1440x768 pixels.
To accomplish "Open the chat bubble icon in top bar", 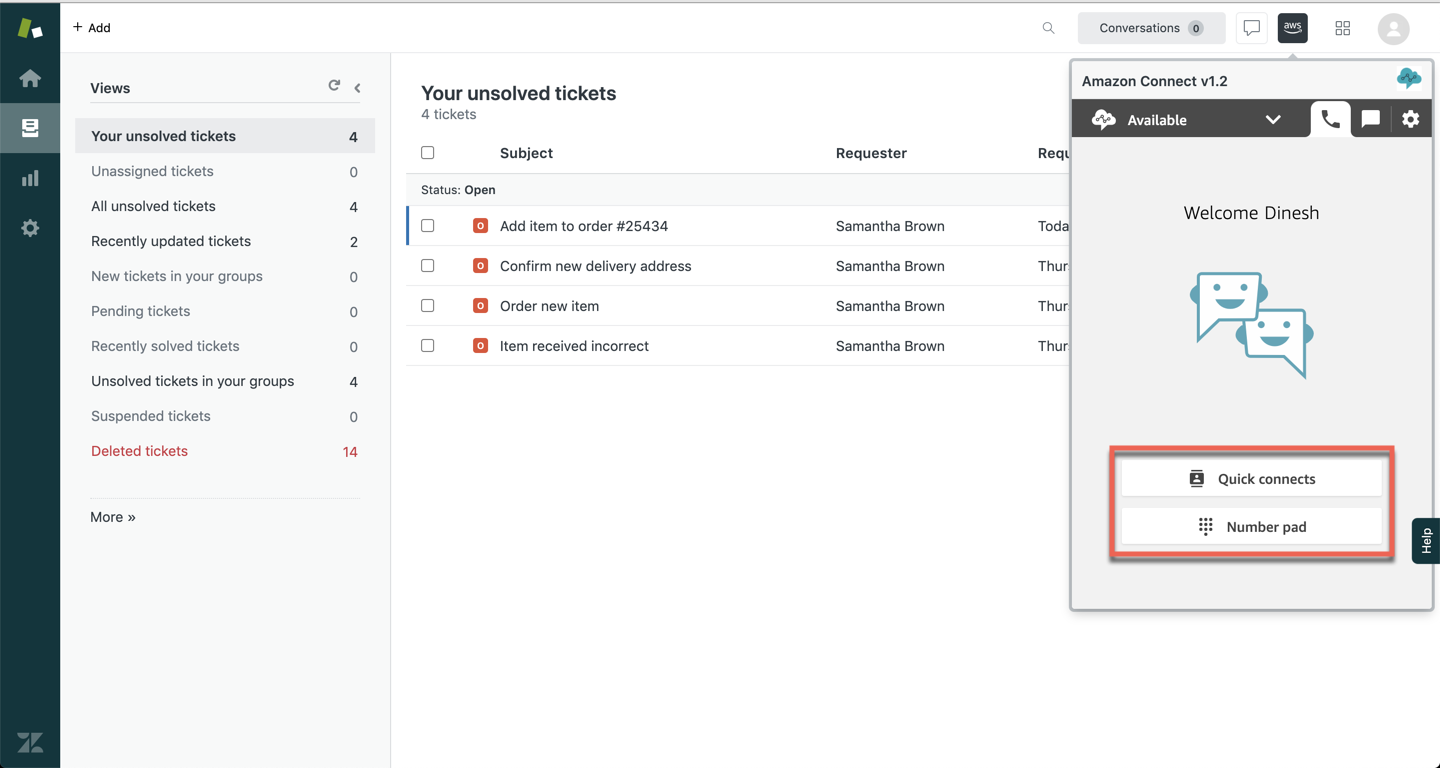I will (x=1251, y=28).
